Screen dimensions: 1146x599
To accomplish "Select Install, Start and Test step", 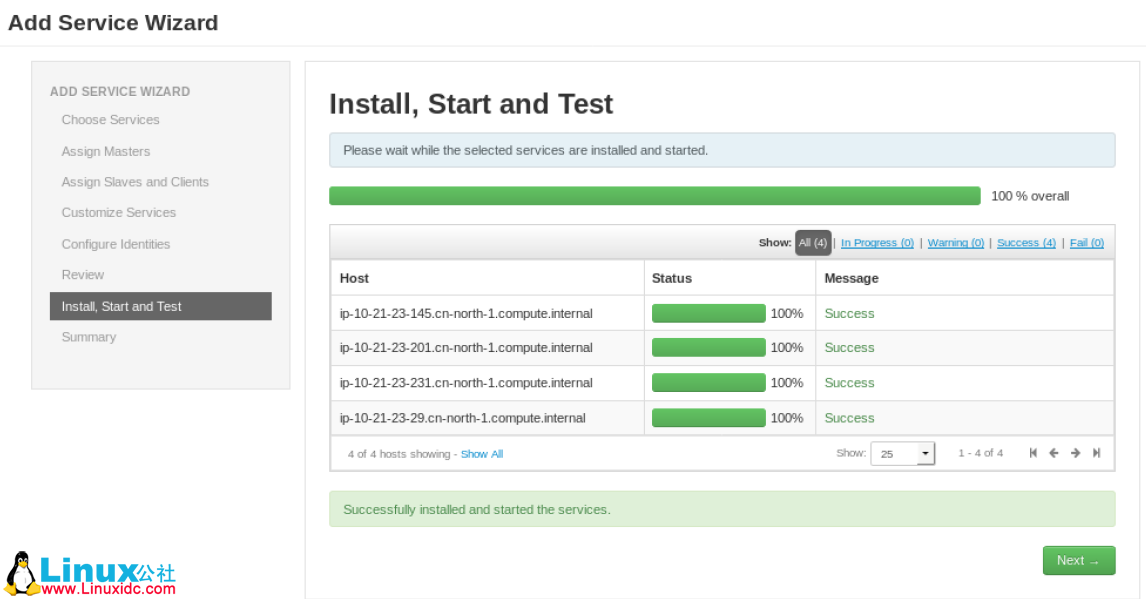I will 160,307.
